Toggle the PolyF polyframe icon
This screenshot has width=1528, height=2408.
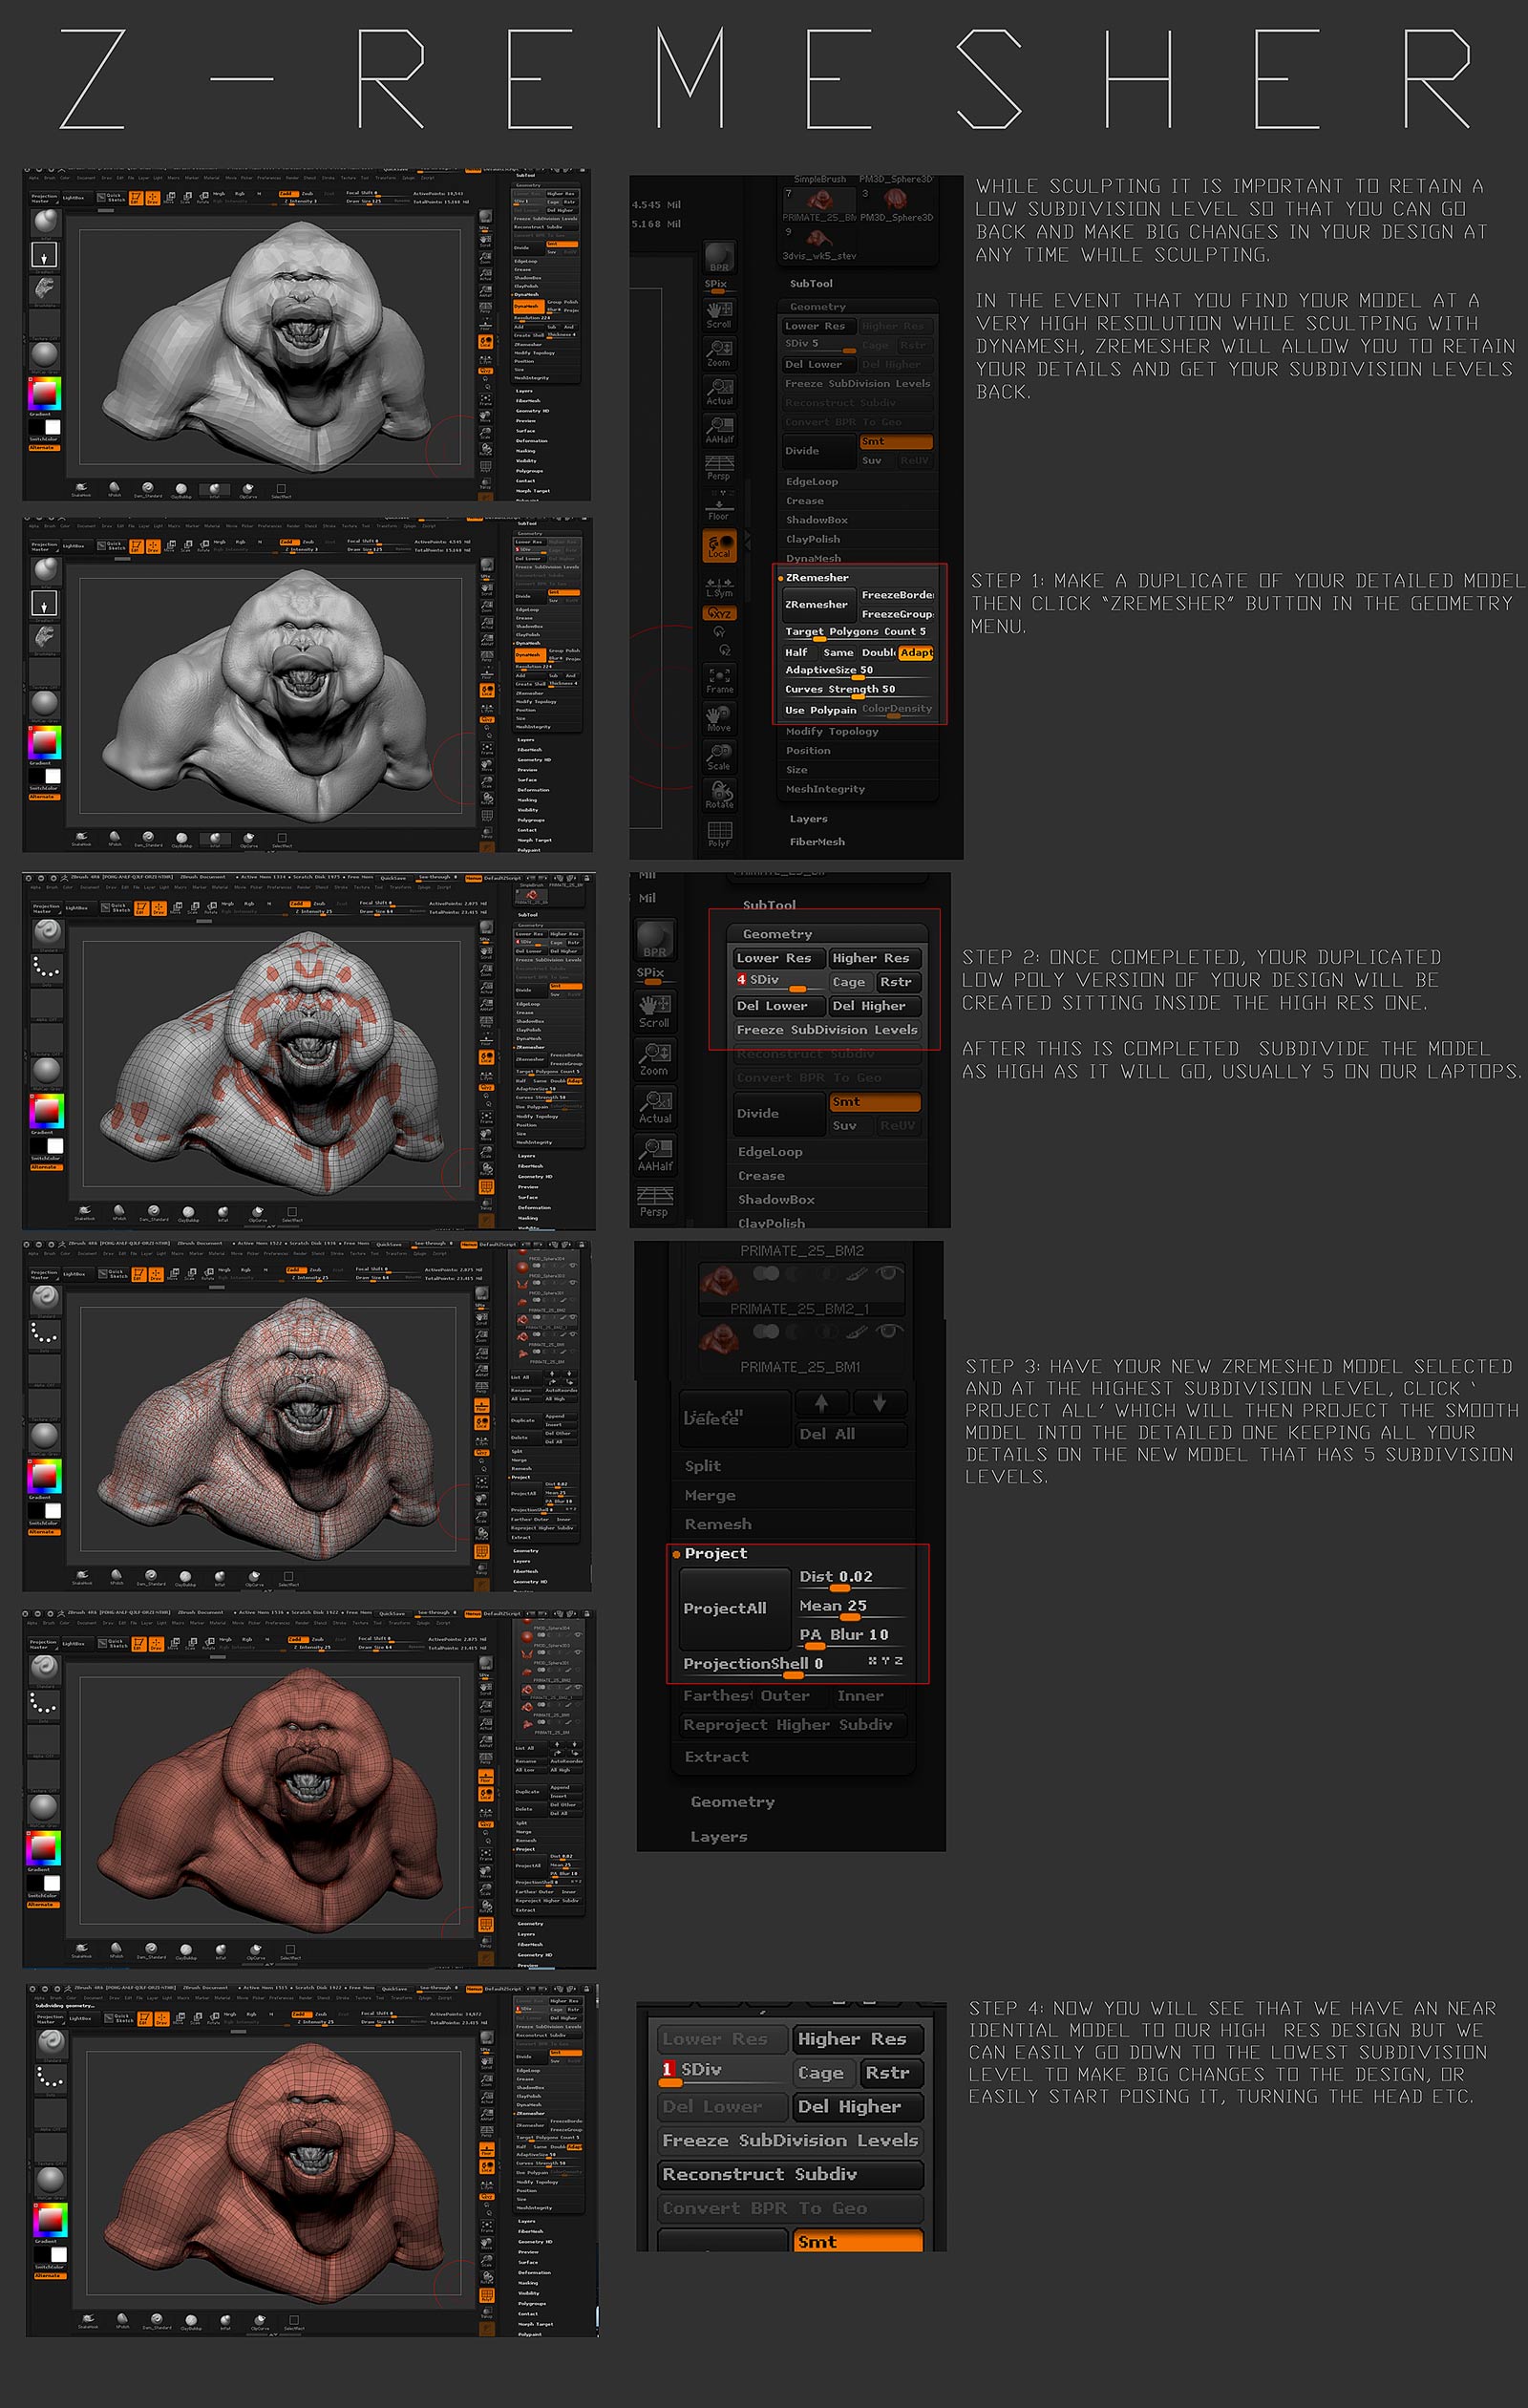(720, 834)
